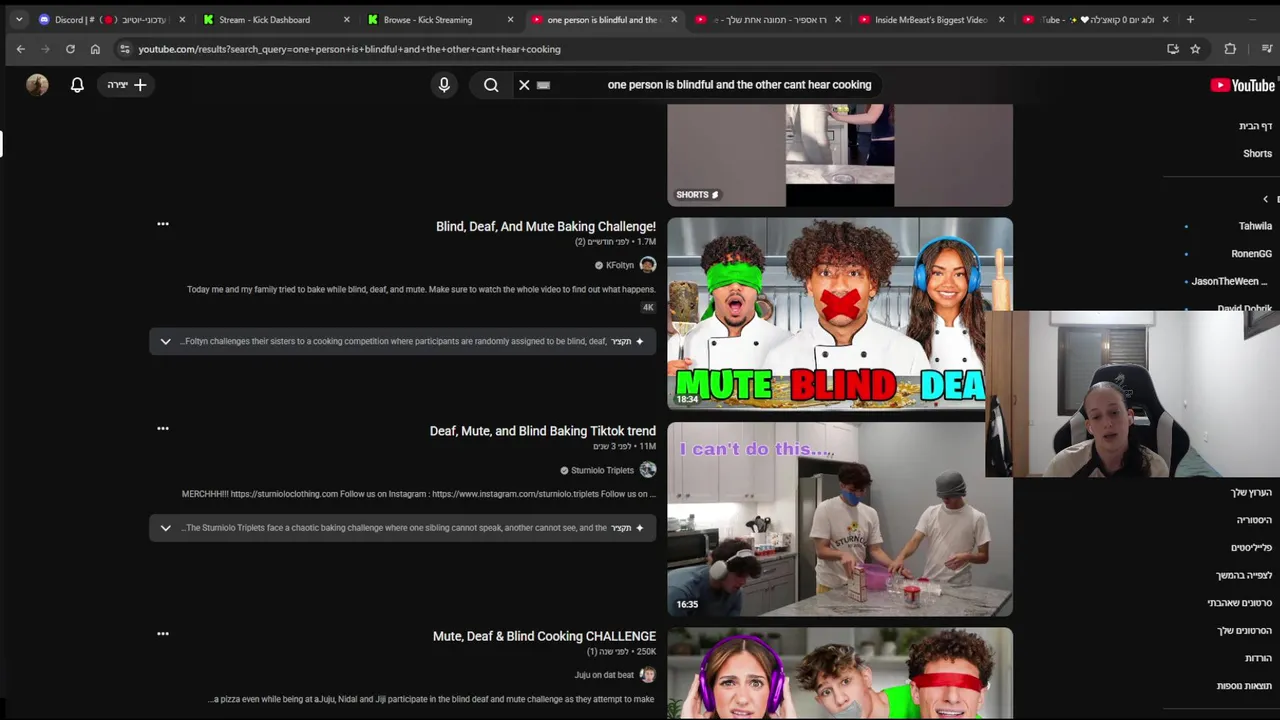Open the Blind, Deaf, And Mute Baking Challenge video
This screenshot has width=1280, height=720.
pyautogui.click(x=546, y=227)
